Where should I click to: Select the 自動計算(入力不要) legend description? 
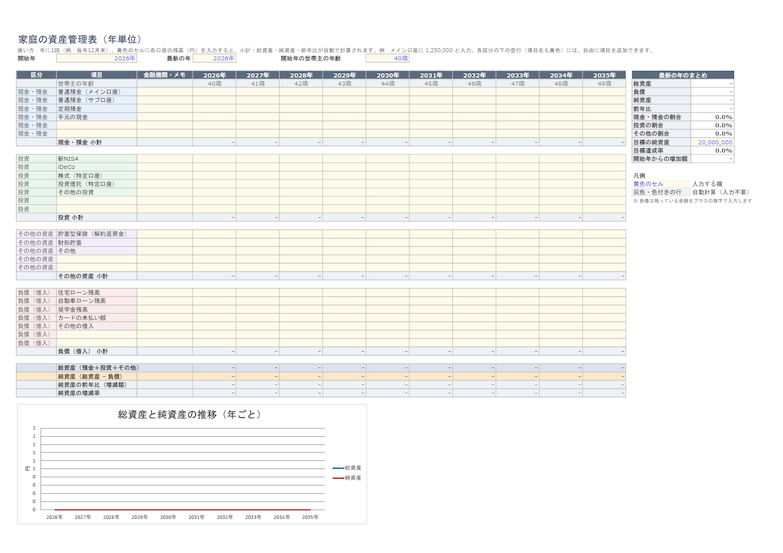tap(720, 192)
